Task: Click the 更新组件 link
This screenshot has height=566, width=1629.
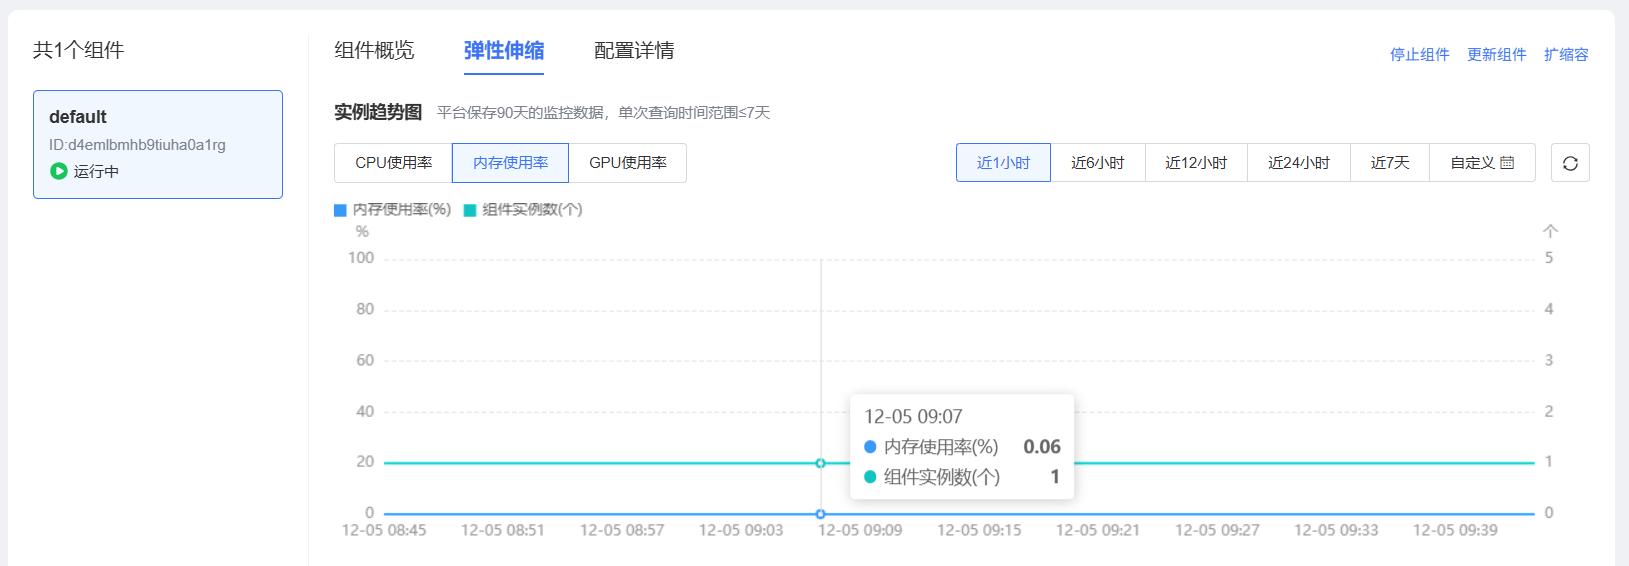Action: click(x=1496, y=55)
